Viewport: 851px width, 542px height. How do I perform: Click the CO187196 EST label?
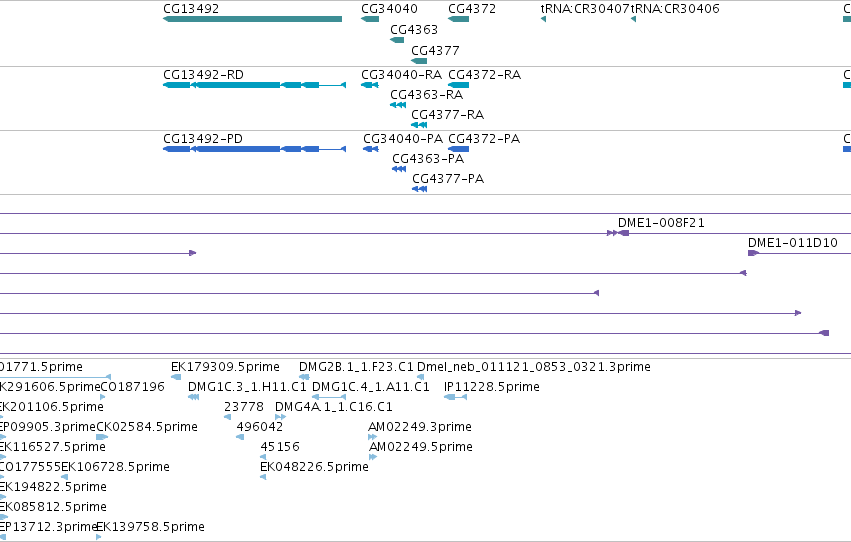[132, 387]
